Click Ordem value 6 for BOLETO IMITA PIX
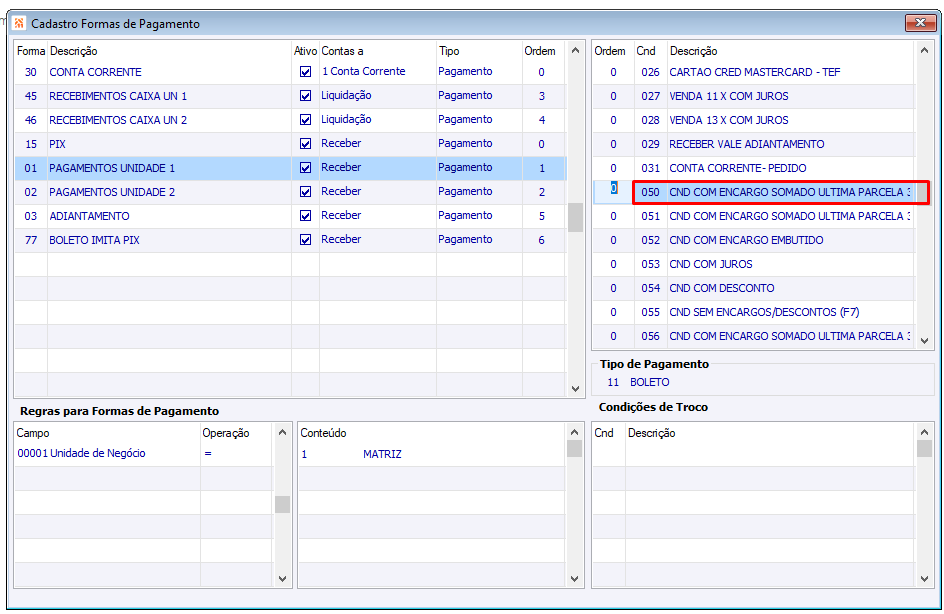944x614 pixels. pyautogui.click(x=541, y=240)
